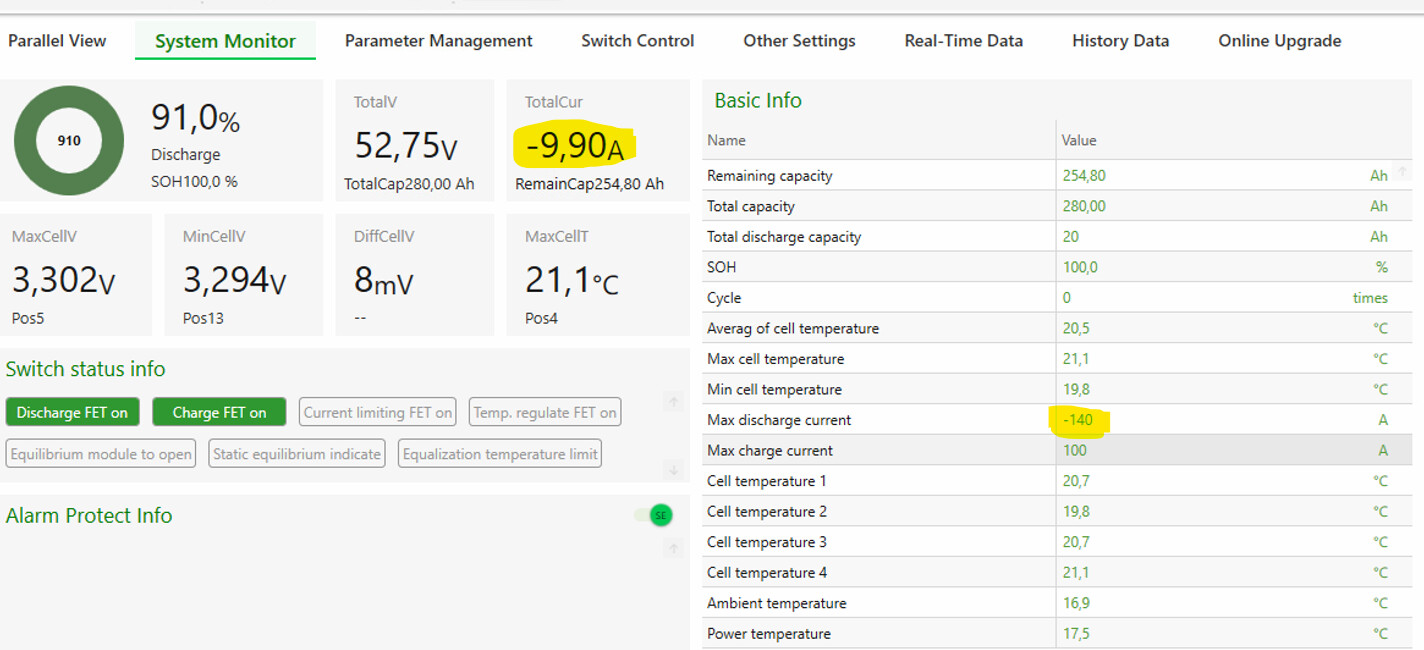Click the down arrow in Switch status info

(674, 469)
